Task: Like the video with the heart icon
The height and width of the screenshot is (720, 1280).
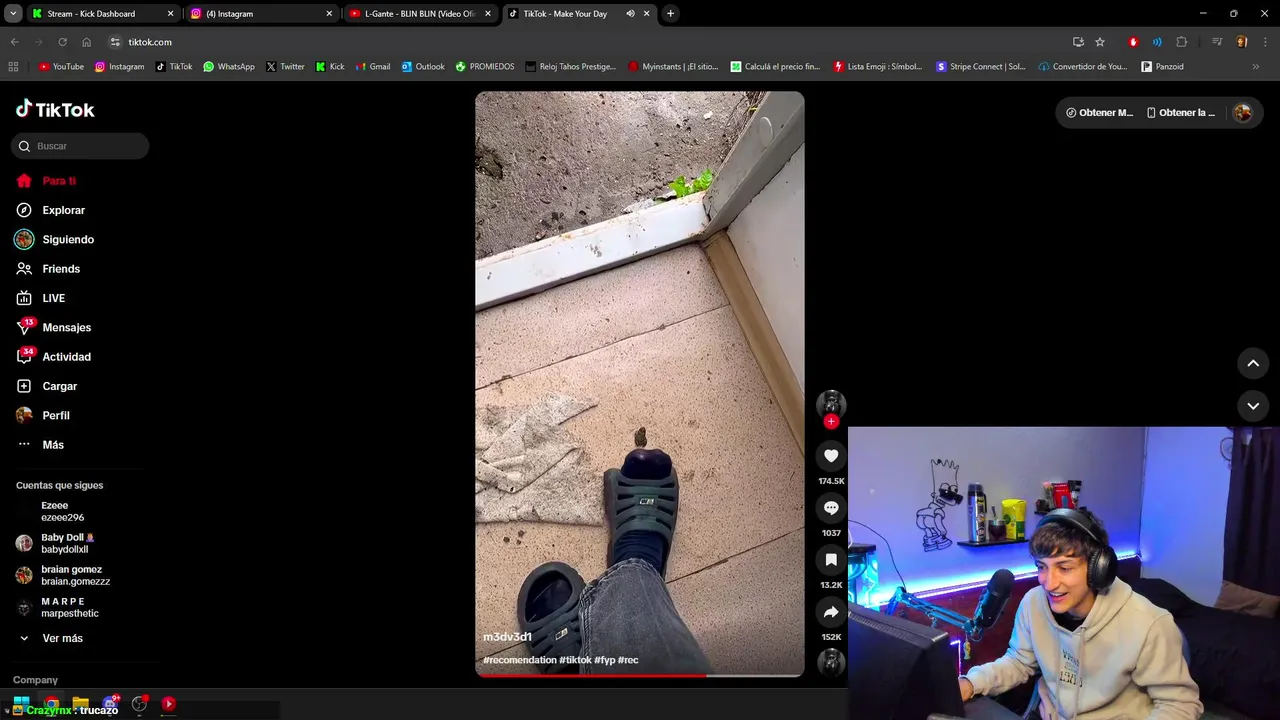Action: 831,456
